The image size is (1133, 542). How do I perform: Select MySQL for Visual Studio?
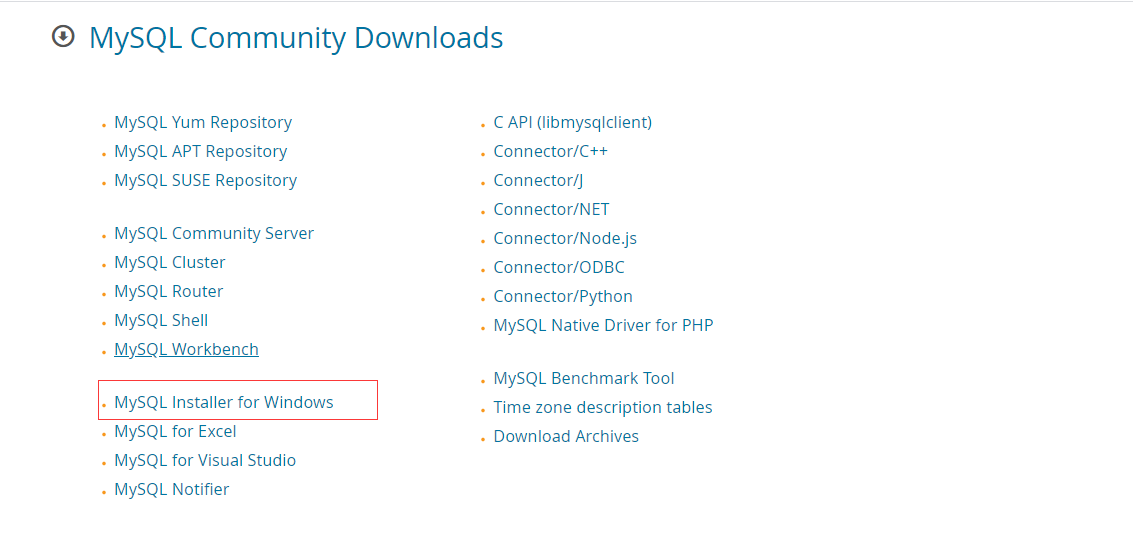[x=205, y=460]
